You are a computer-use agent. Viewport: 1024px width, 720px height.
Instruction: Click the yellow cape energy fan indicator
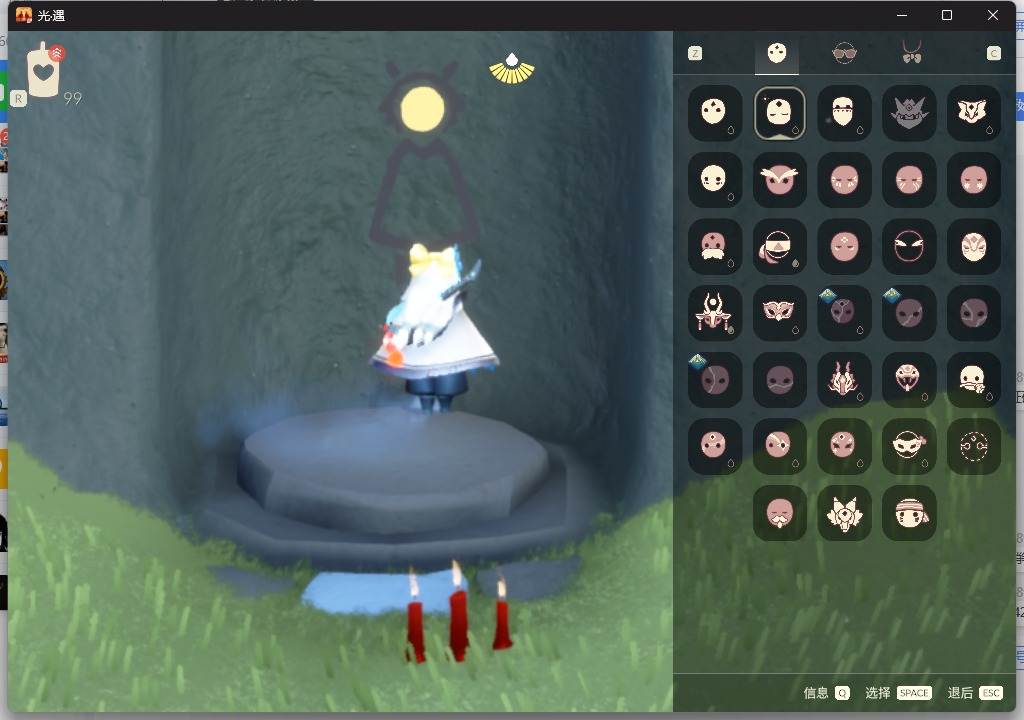pyautogui.click(x=512, y=69)
